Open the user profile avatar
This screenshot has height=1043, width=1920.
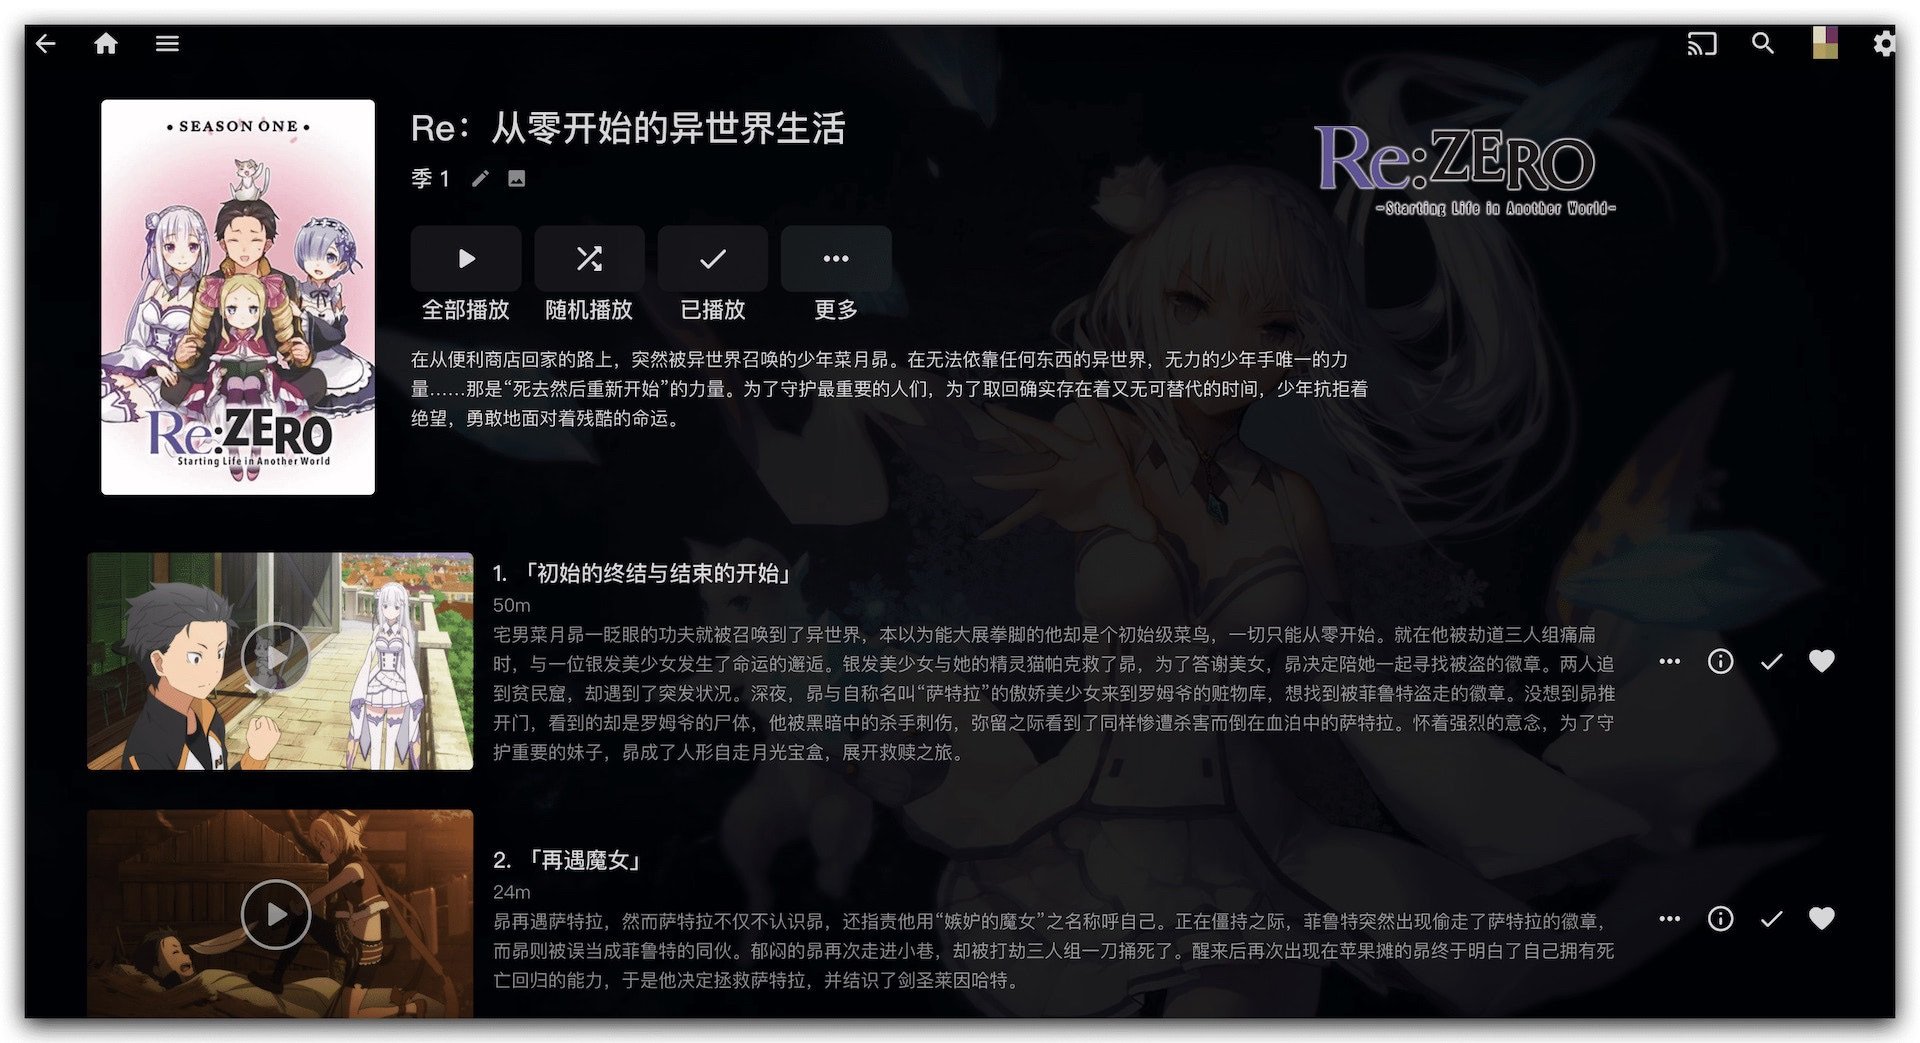1824,43
